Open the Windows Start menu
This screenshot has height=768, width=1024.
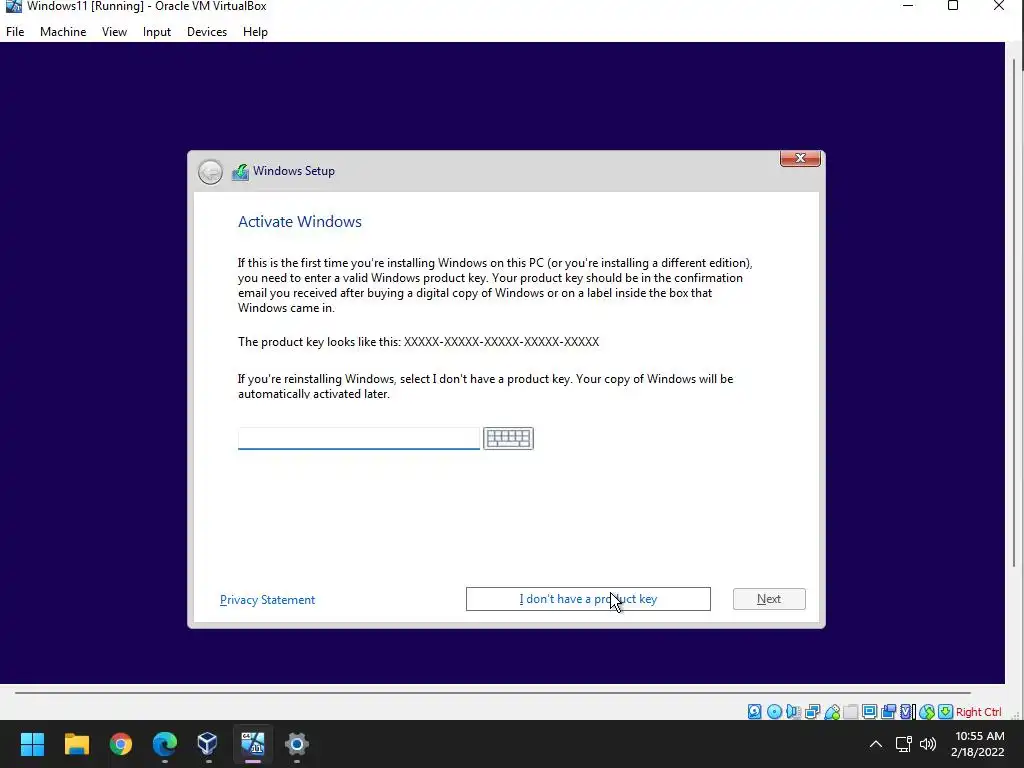(32, 743)
